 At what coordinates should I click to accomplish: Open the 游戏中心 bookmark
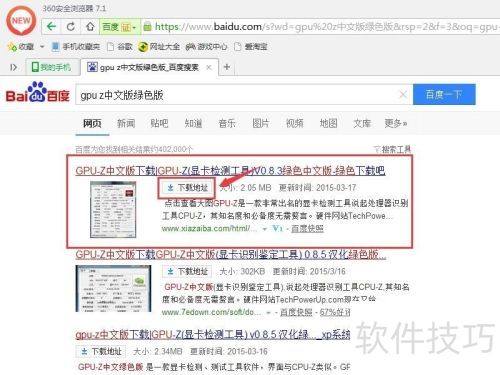[x=207, y=47]
